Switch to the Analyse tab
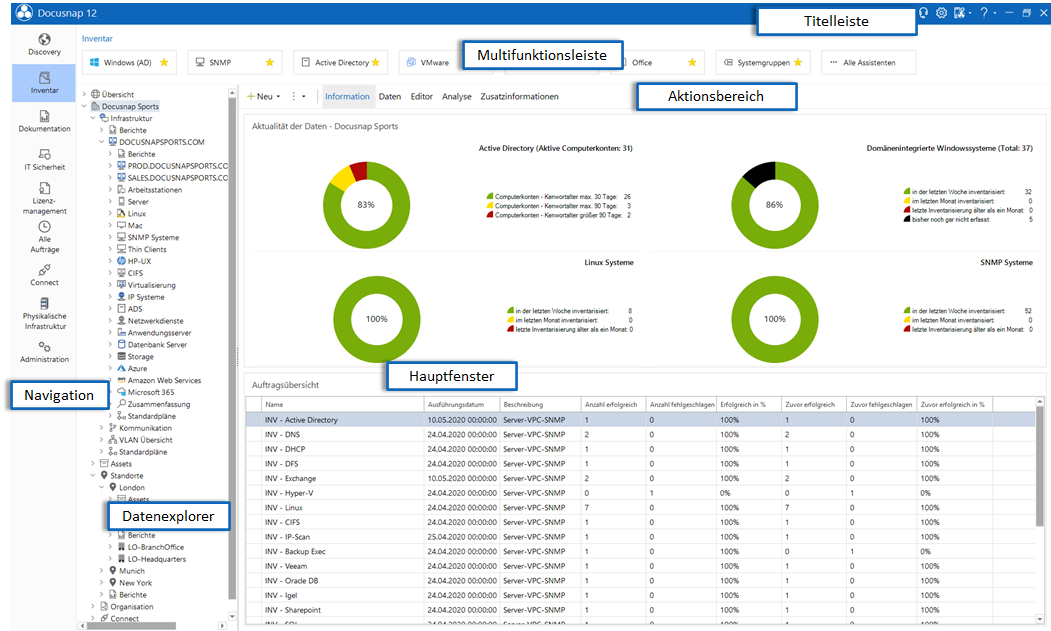This screenshot has height=631, width=1051. coord(456,97)
